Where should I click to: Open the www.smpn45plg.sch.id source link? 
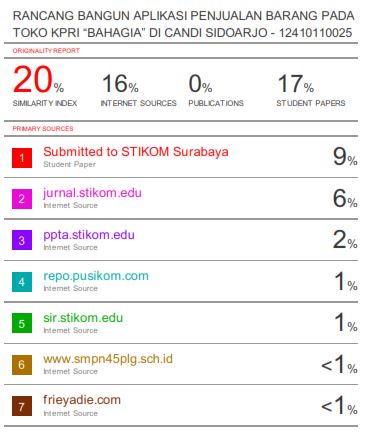tap(108, 359)
